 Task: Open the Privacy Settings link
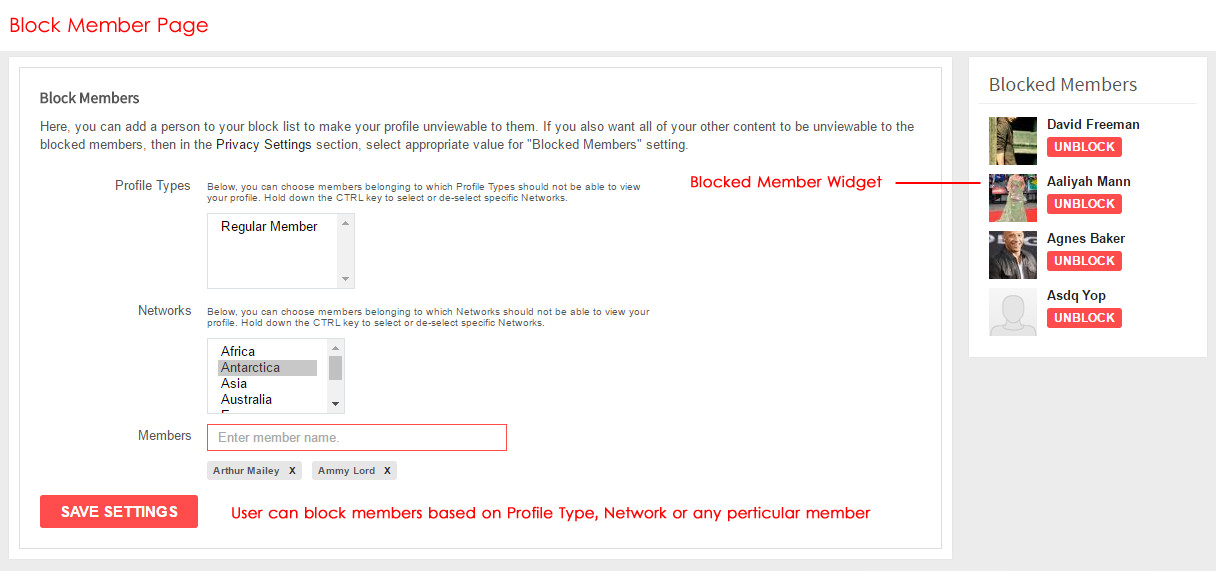264,145
